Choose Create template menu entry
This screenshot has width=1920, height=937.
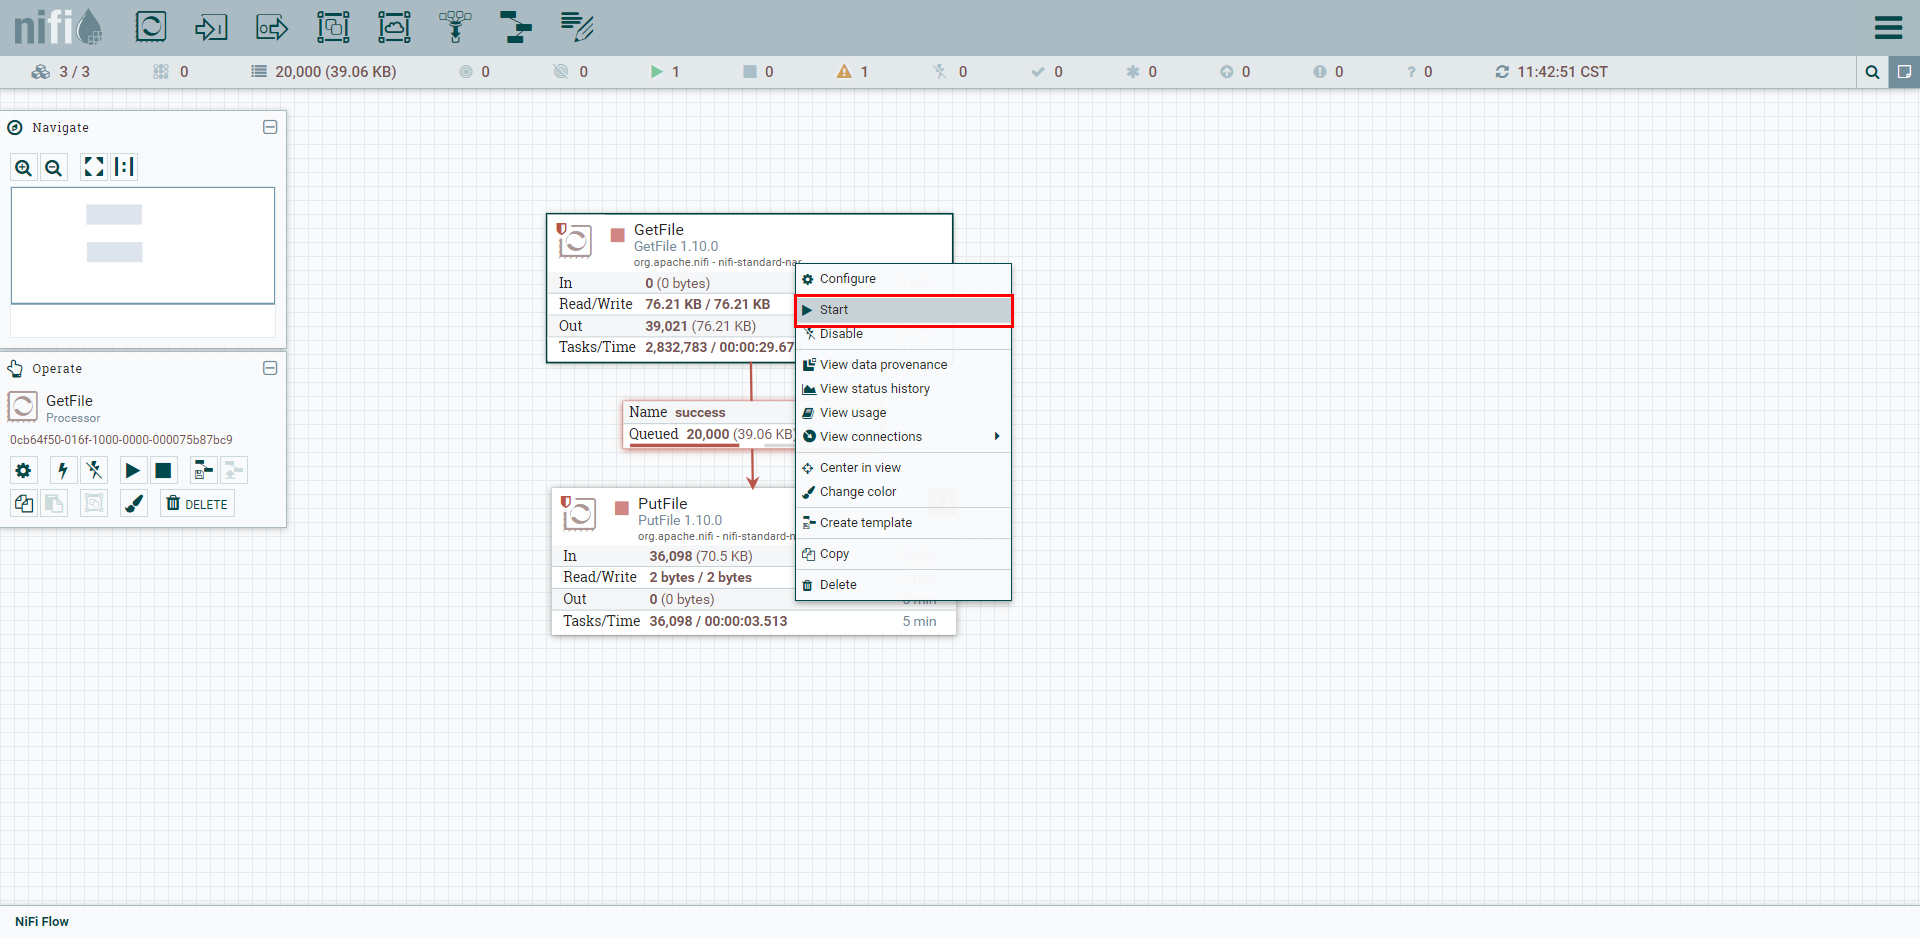(x=903, y=523)
